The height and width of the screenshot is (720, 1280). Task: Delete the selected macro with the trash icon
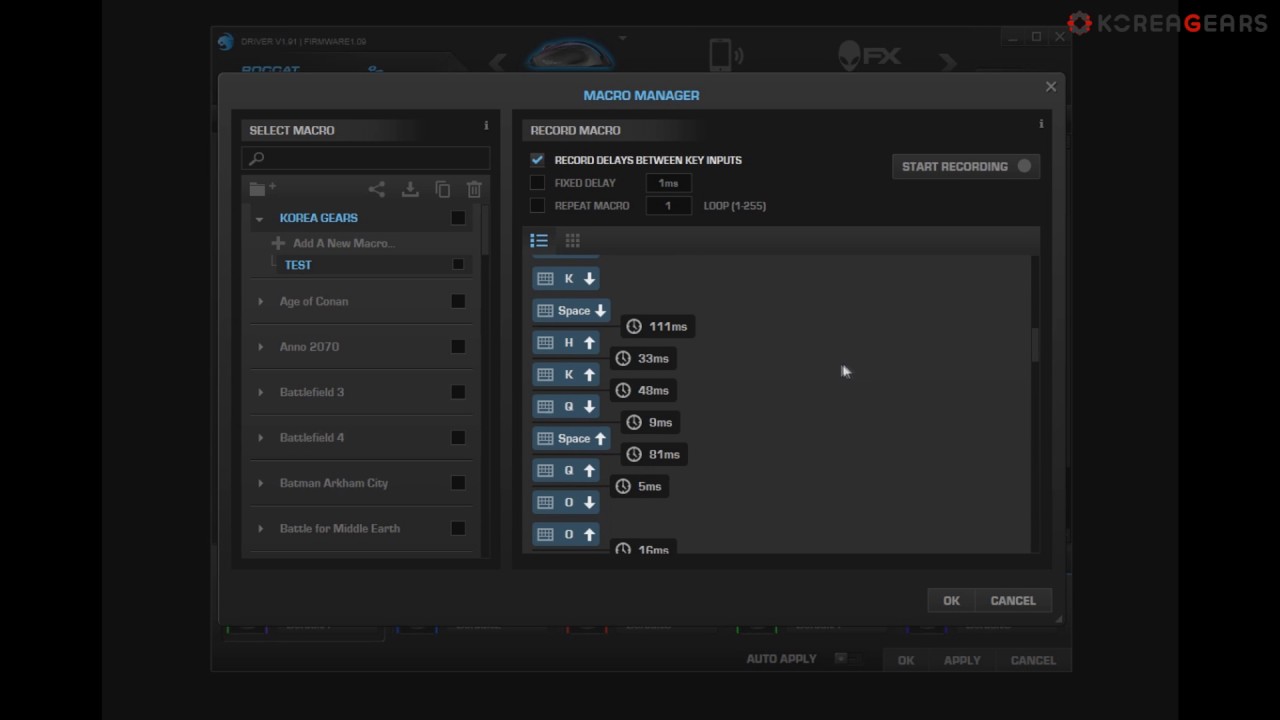pos(474,189)
